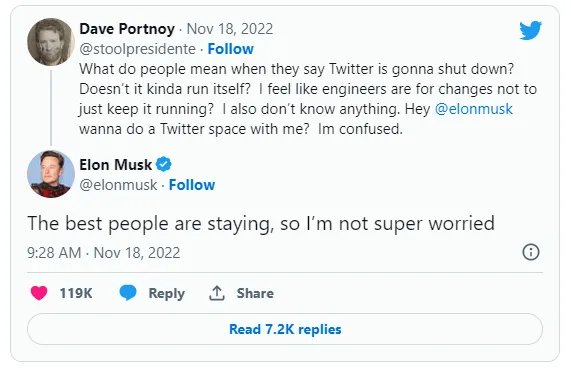571x368 pixels.
Task: Like the tweet with heart icon
Action: coord(39,293)
